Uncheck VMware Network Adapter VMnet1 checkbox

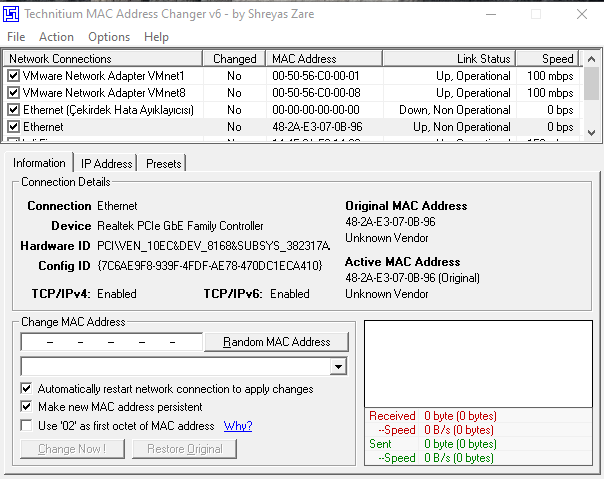pyautogui.click(x=13, y=76)
